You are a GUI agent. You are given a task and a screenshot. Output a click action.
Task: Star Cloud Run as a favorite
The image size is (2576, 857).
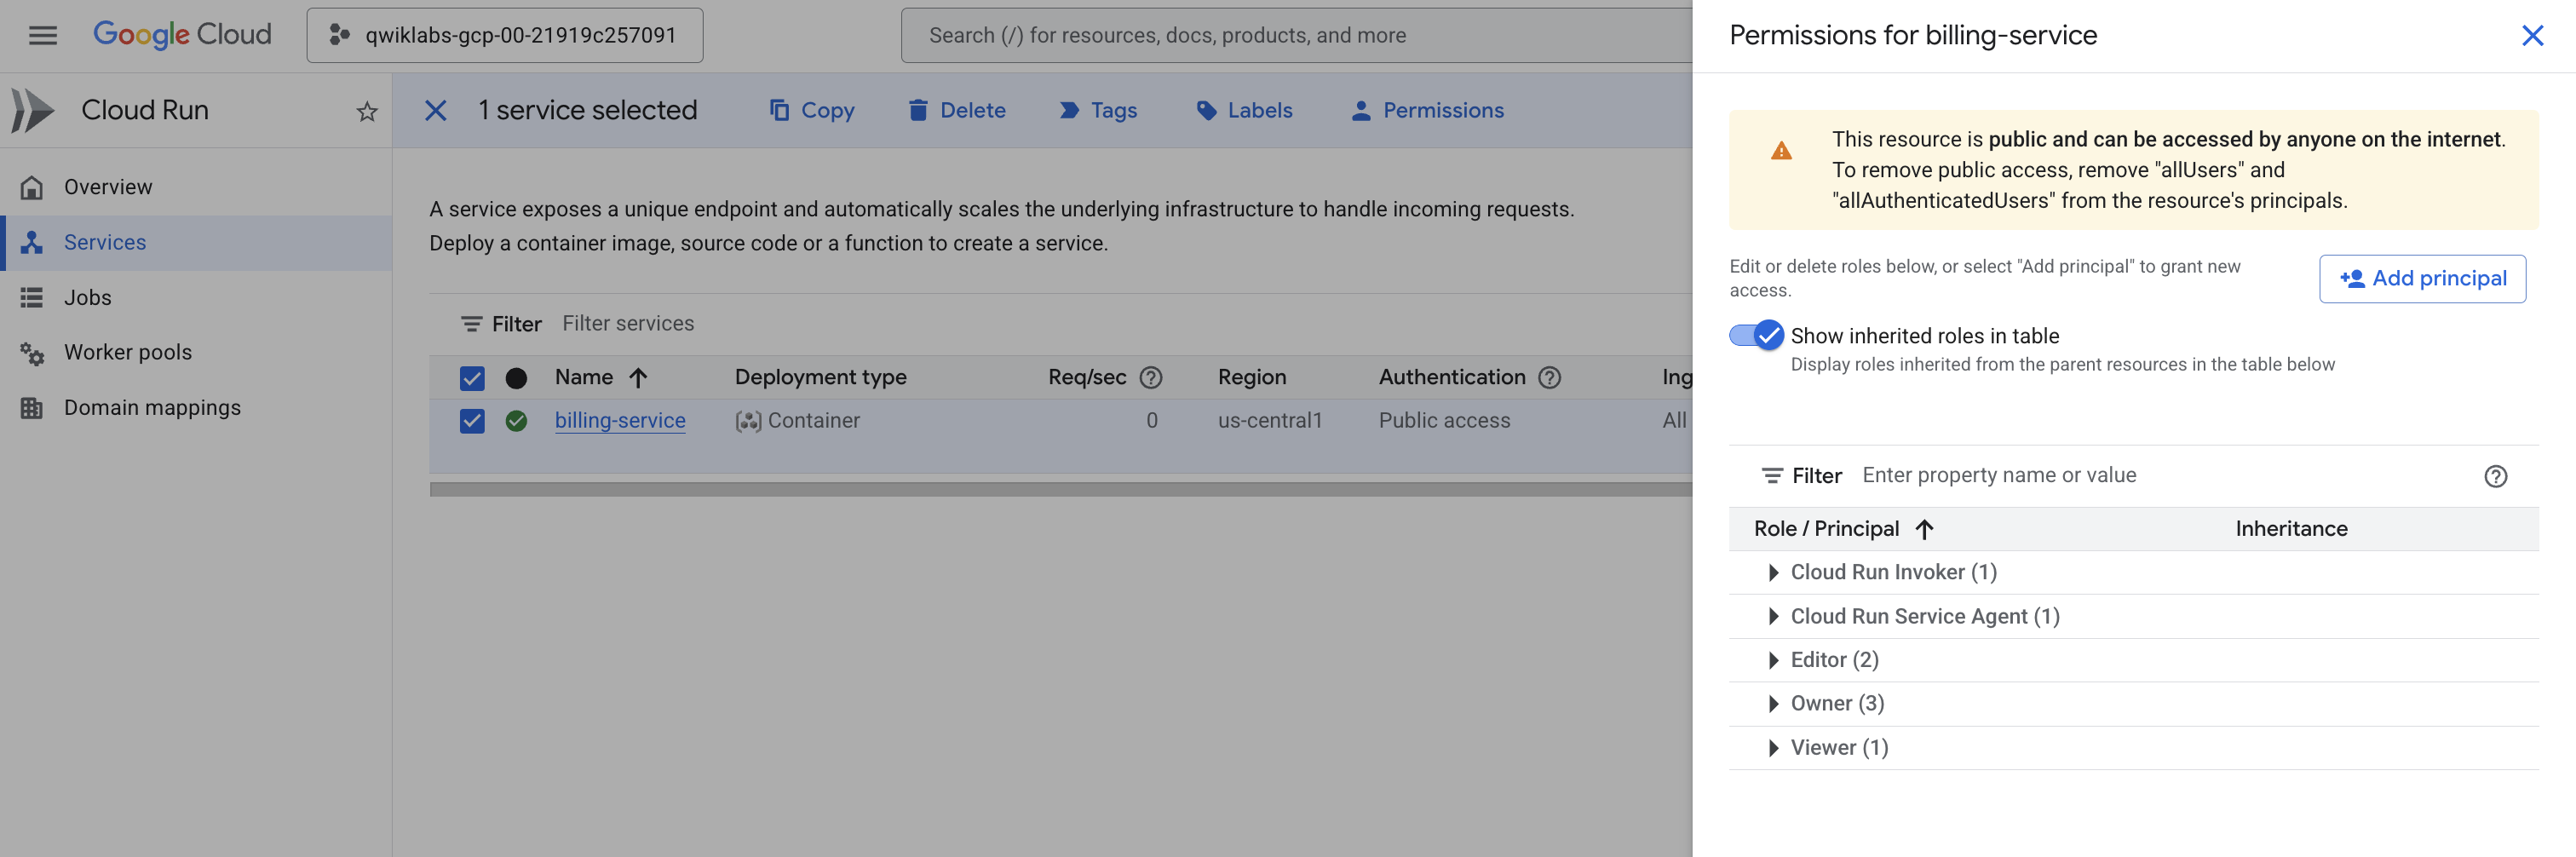366,111
